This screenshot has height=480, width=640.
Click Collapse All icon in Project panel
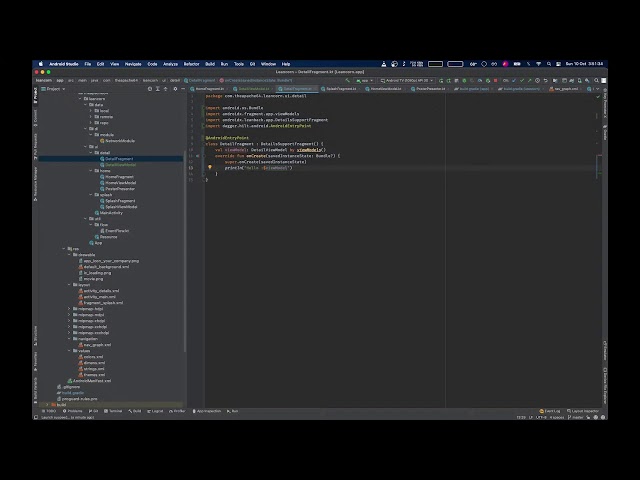coord(165,89)
